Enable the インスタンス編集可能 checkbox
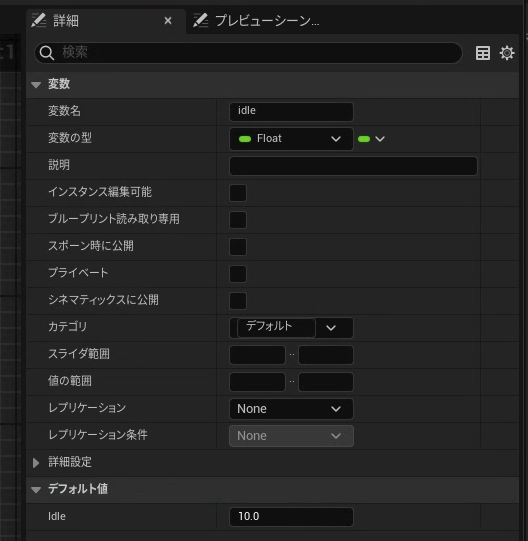Image resolution: width=528 pixels, height=541 pixels. (x=238, y=193)
